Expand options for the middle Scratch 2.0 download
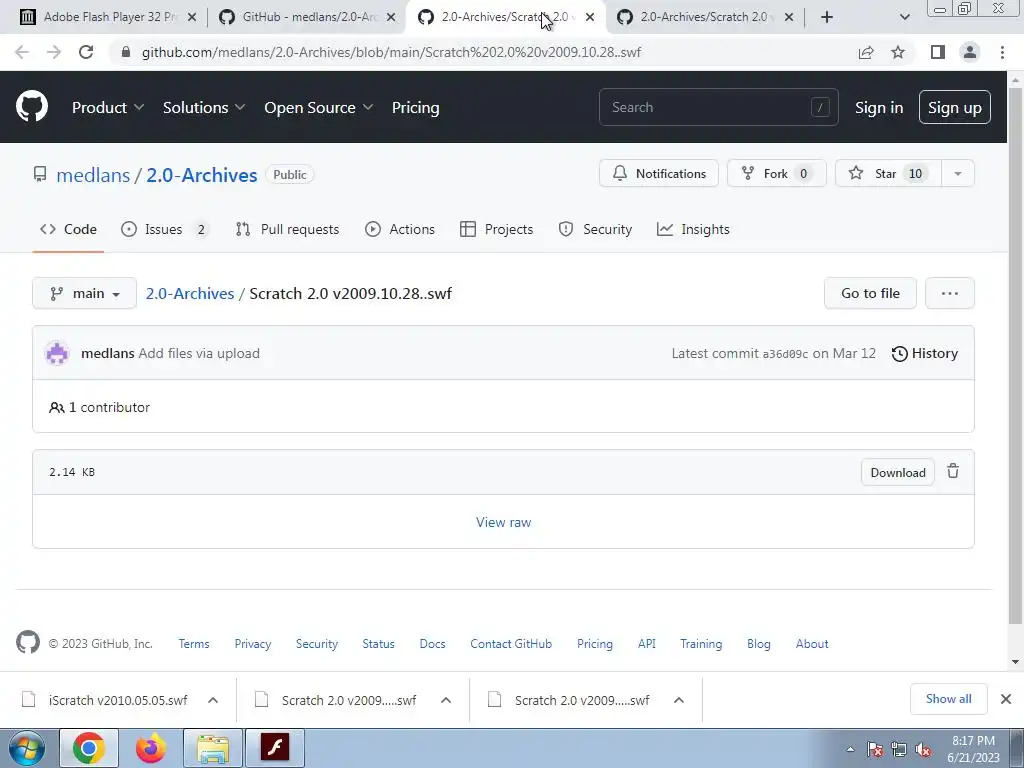The width and height of the screenshot is (1024, 768). (446, 700)
